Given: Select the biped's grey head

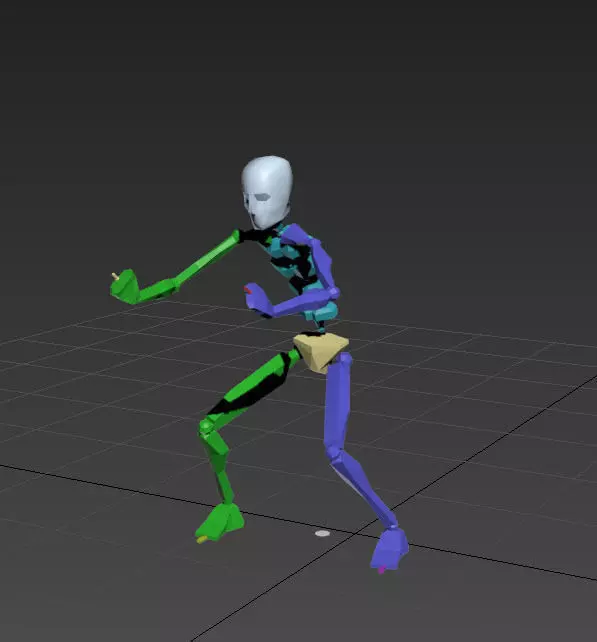Looking at the screenshot, I should tap(267, 192).
